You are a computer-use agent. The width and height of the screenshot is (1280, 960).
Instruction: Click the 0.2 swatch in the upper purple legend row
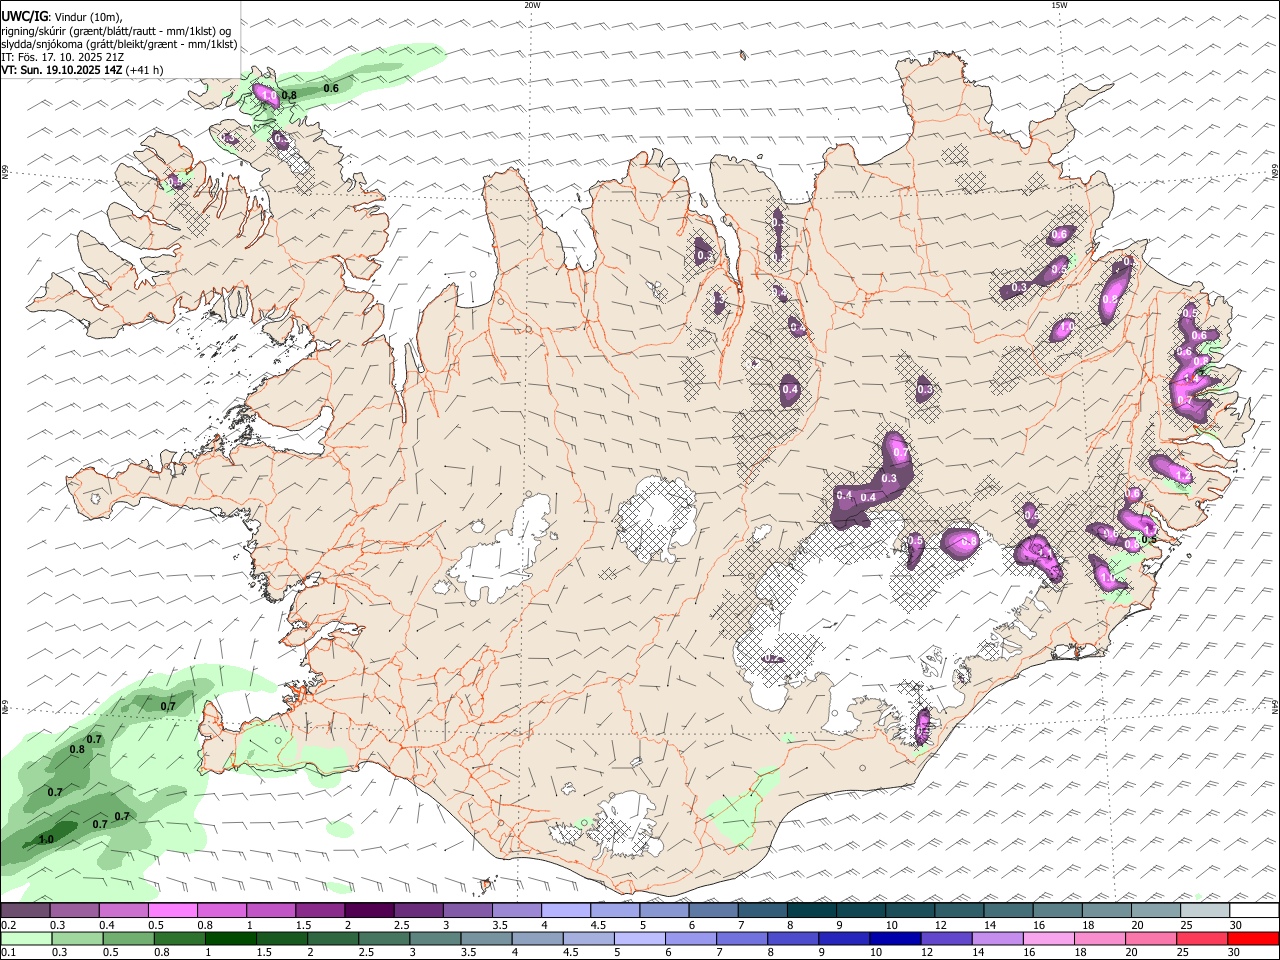tap(25, 911)
